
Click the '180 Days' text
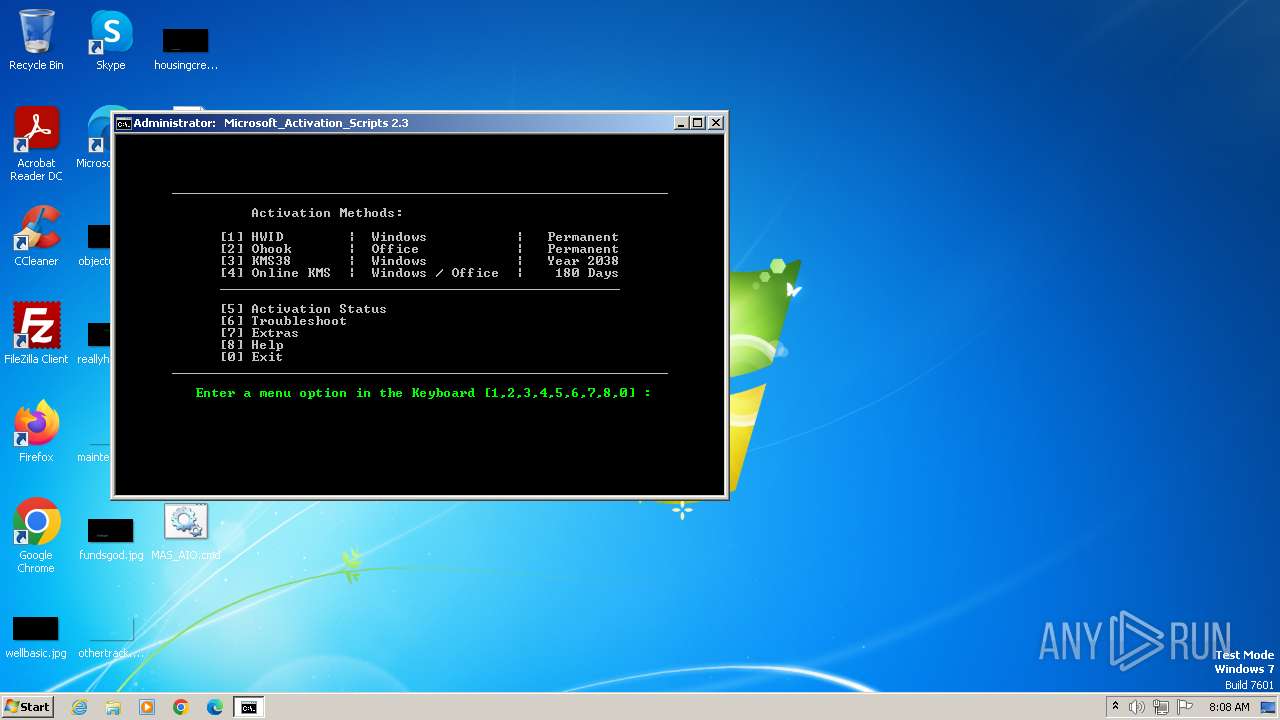pyautogui.click(x=587, y=273)
